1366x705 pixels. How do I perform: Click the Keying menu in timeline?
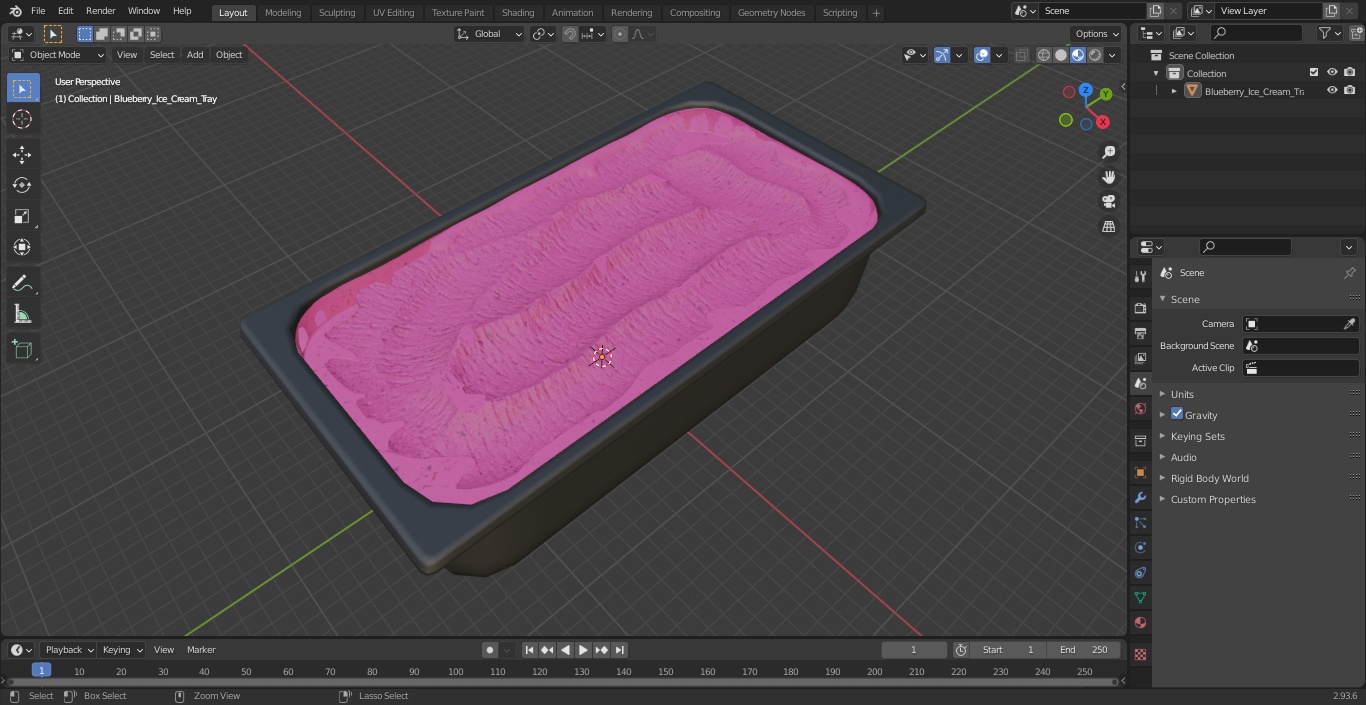tap(122, 650)
